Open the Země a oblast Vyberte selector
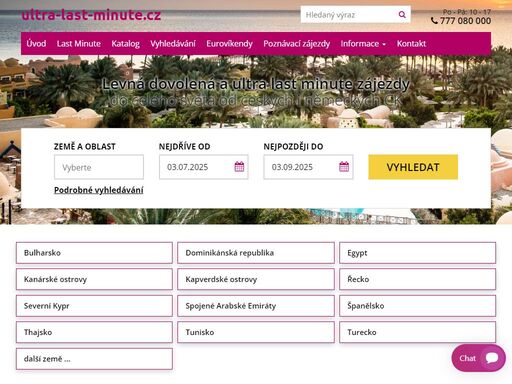Viewport: 512px width, 384px height. point(99,167)
